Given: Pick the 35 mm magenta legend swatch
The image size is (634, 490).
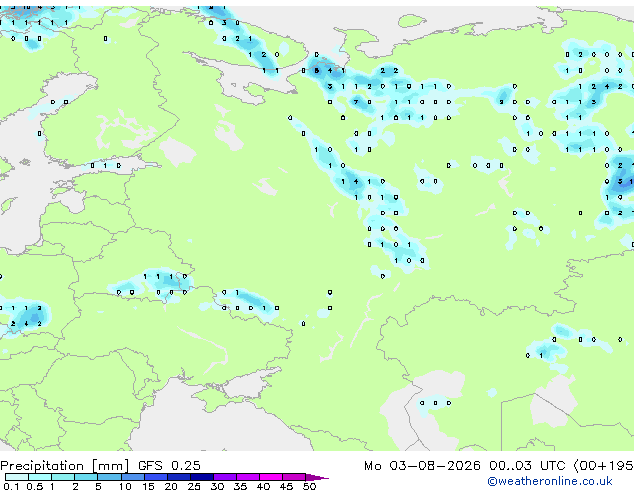Looking at the screenshot, I should click(247, 477).
